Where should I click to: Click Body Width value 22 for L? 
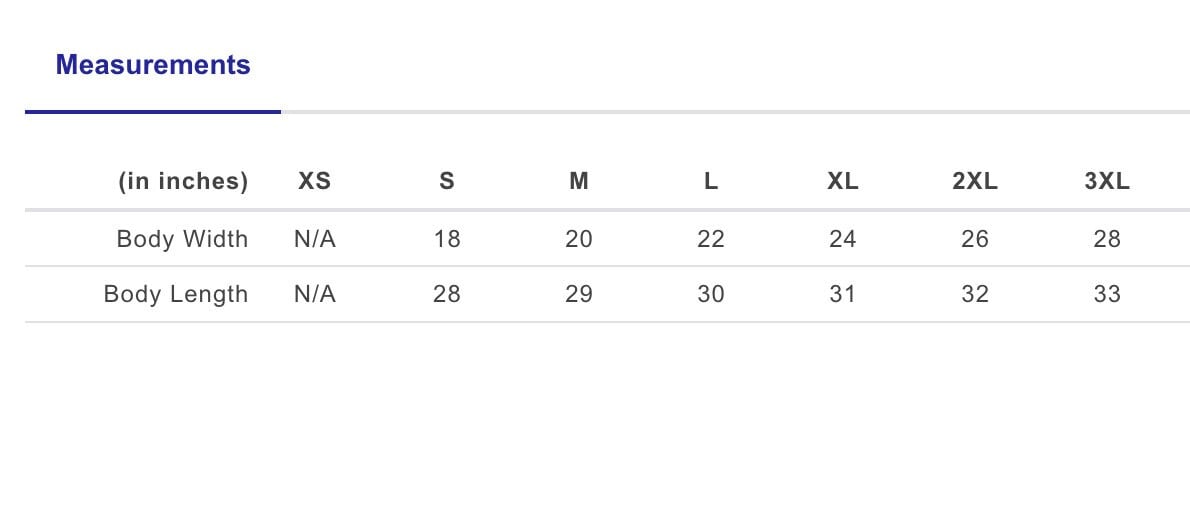pos(711,238)
